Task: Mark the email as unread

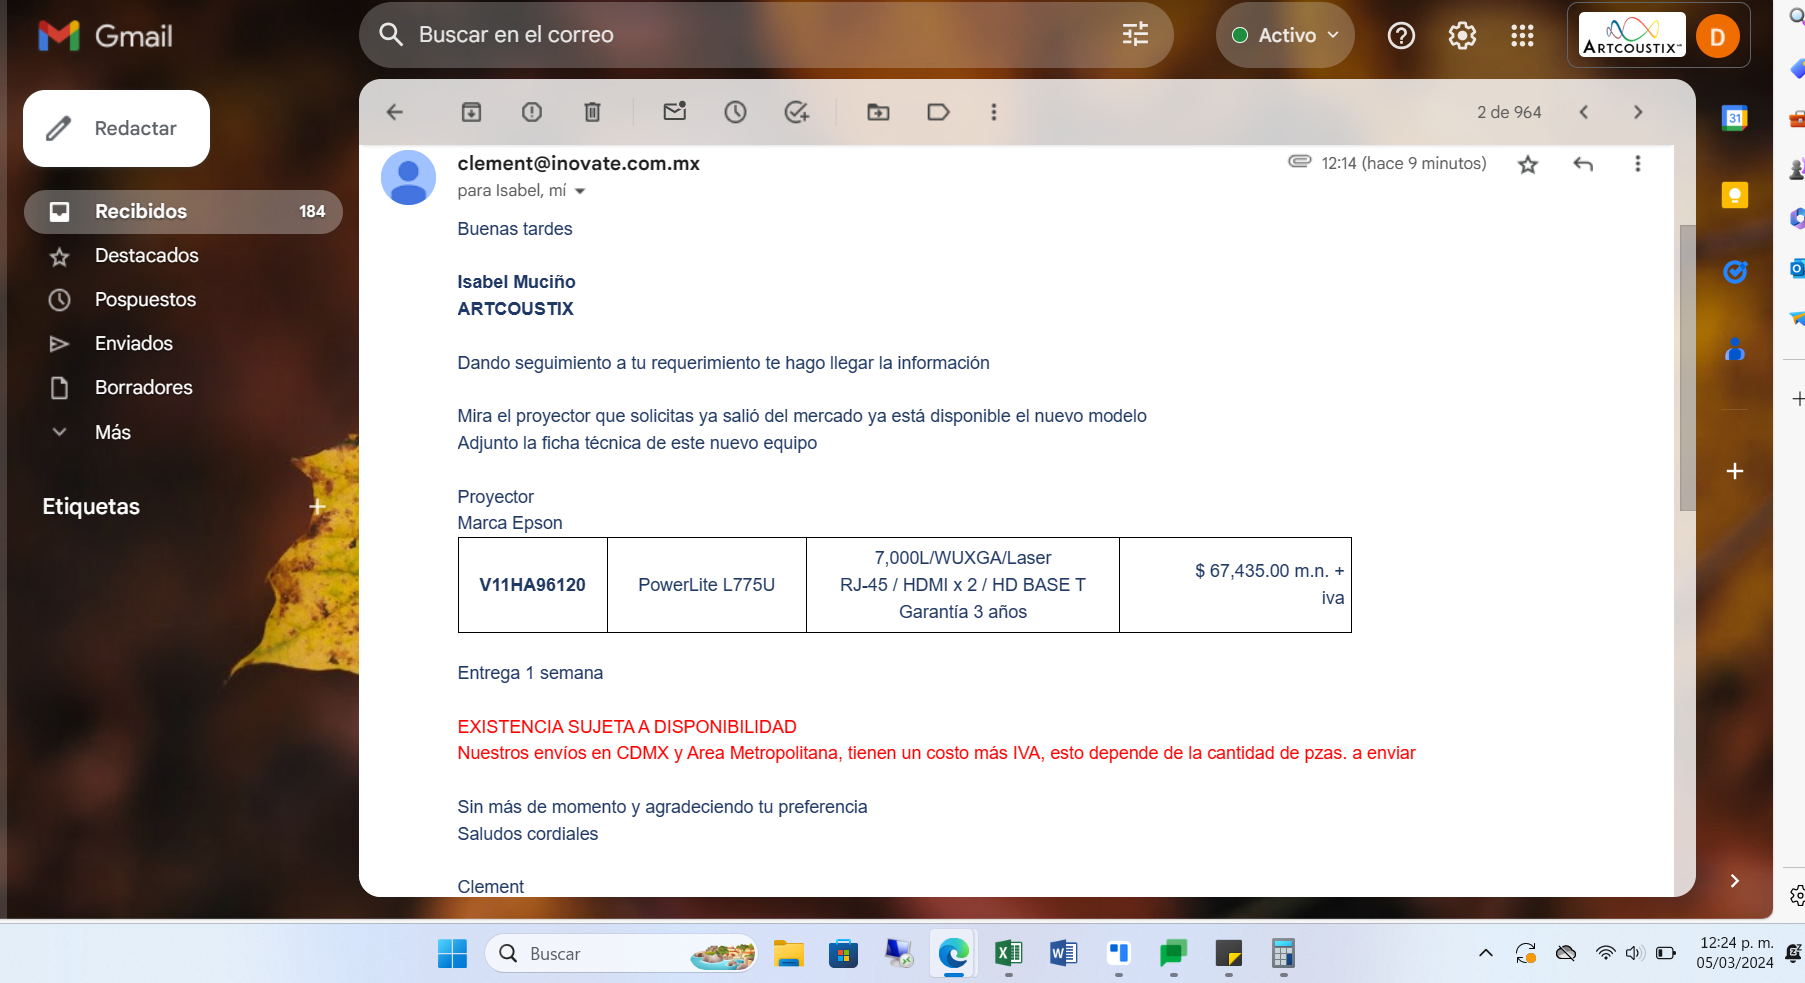Action: point(675,112)
